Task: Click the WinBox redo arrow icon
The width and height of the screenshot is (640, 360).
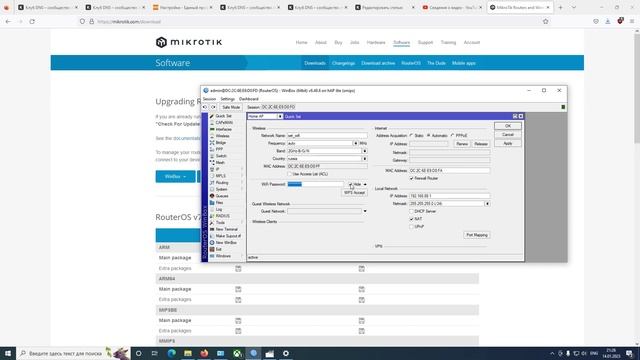Action: tap(213, 107)
